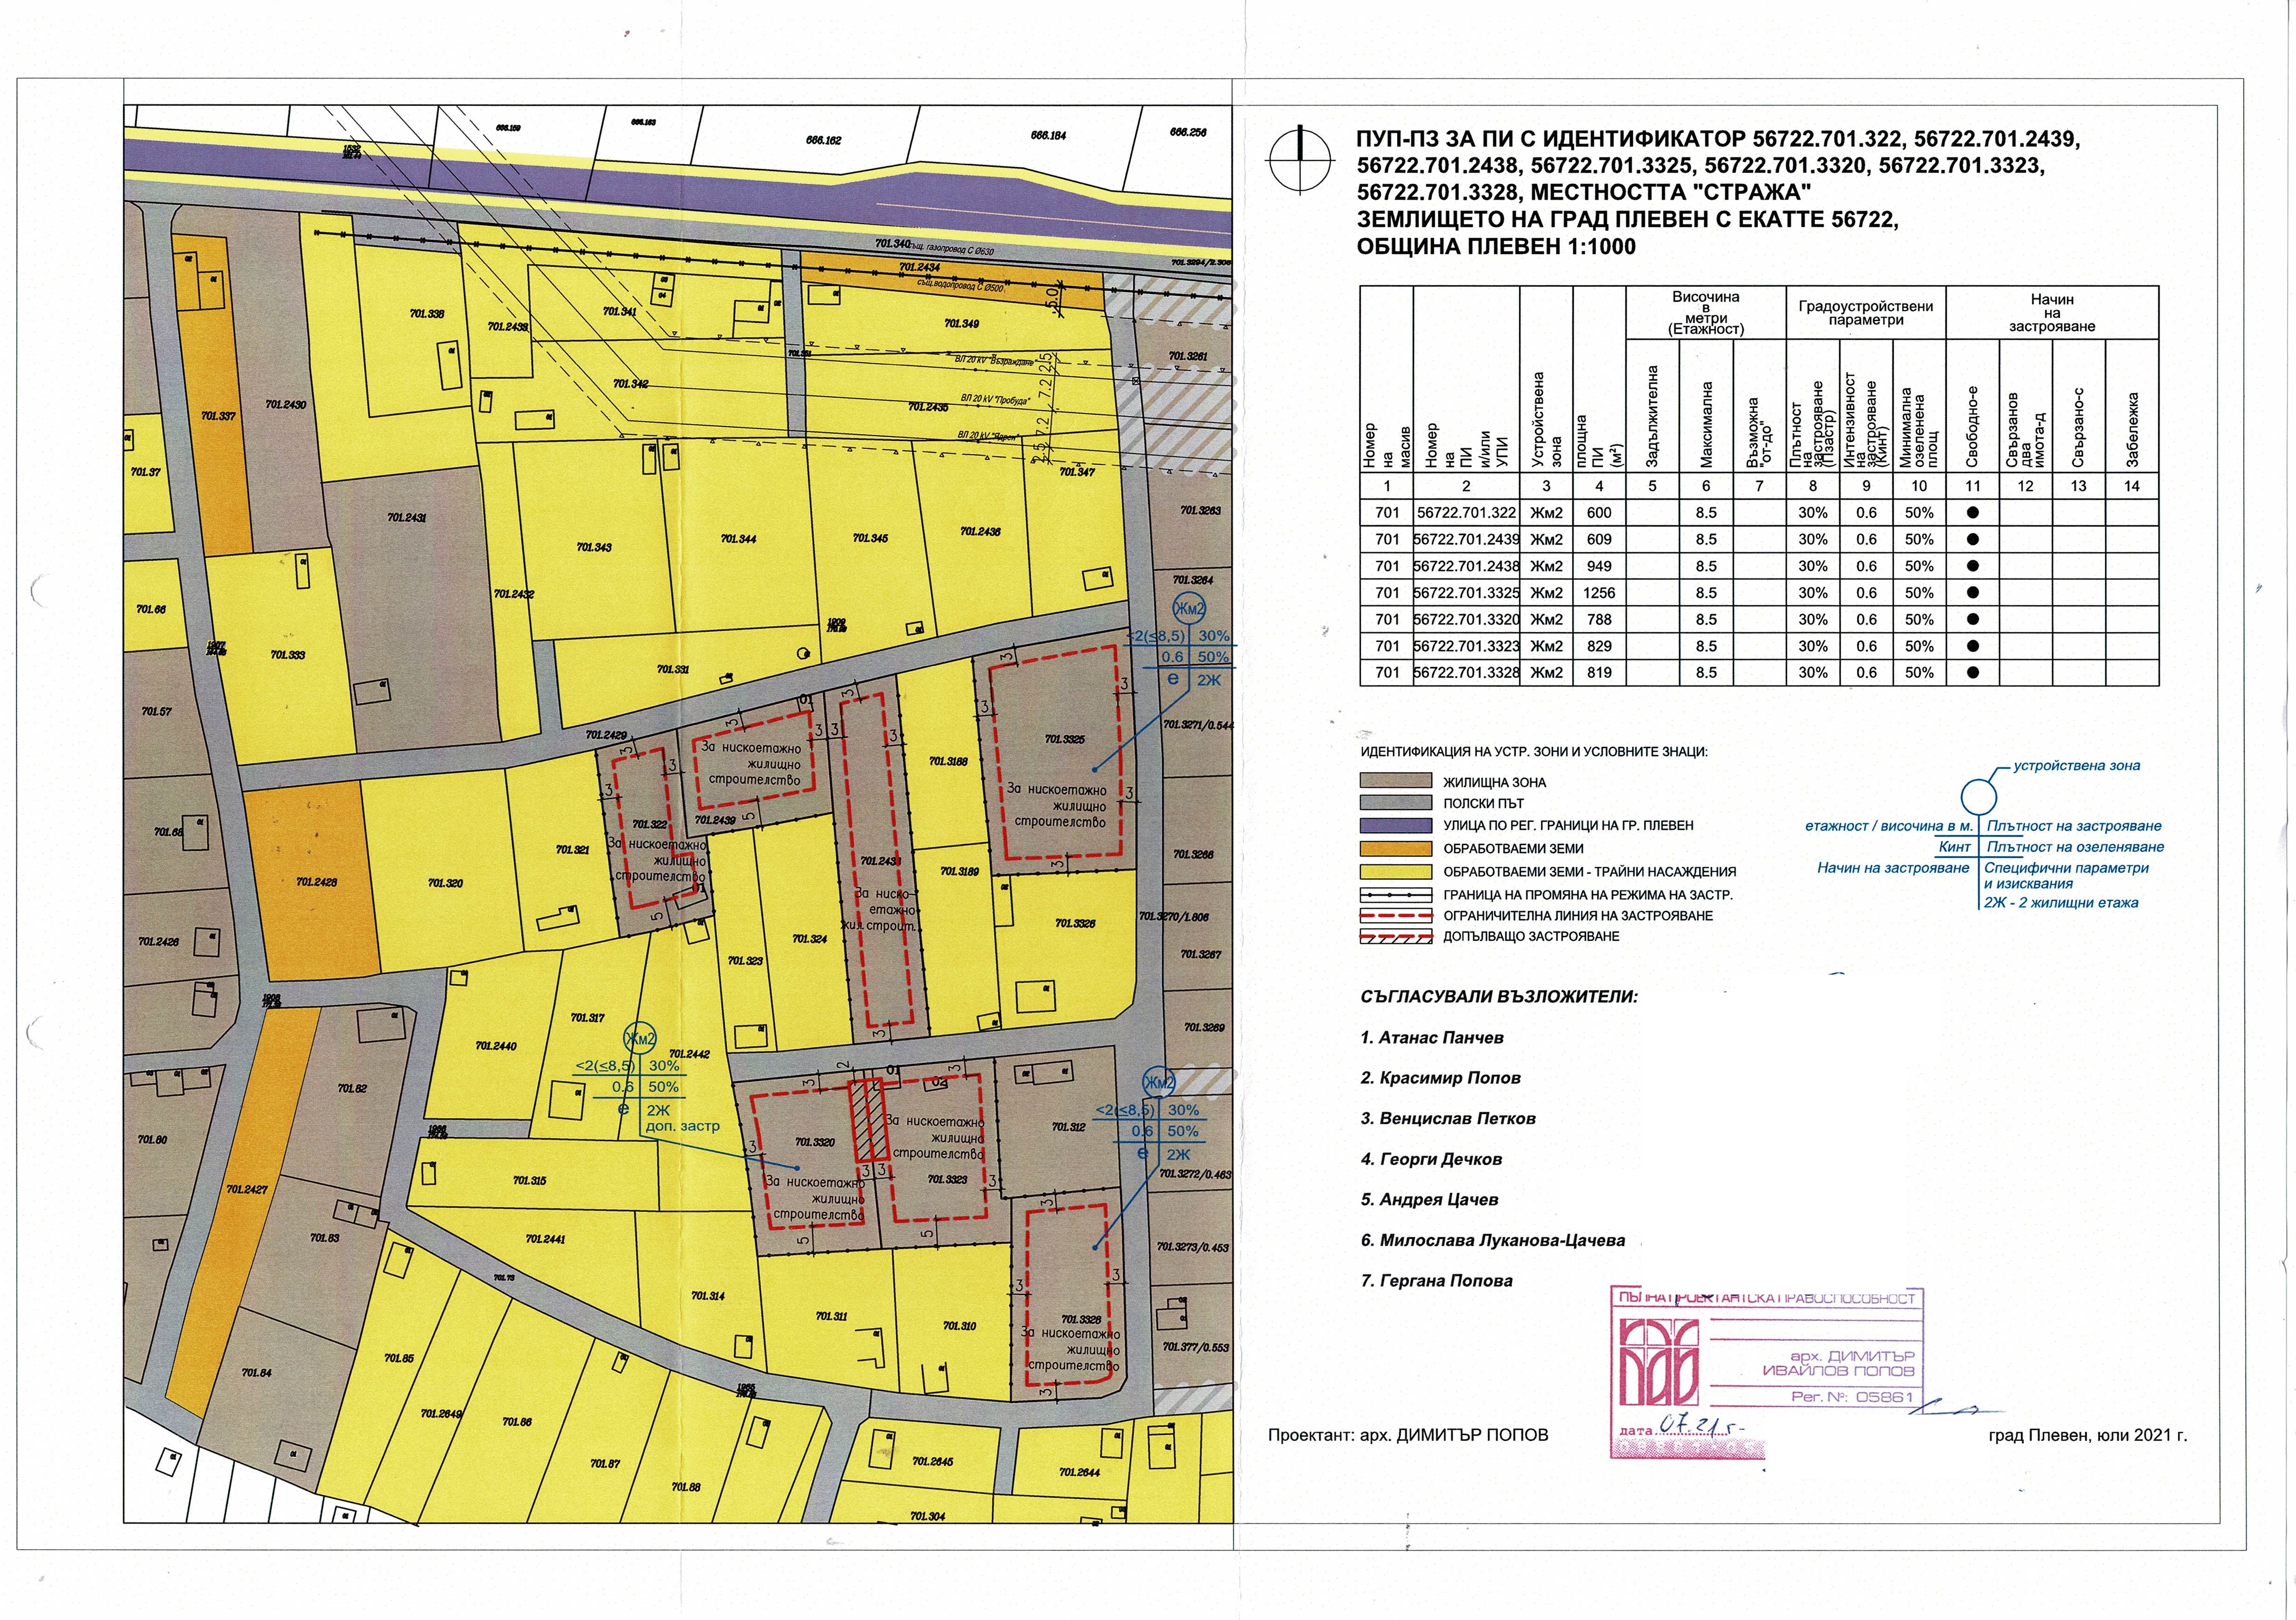
Task: Click parcel label 701.2427 on the map
Action: [246, 1189]
